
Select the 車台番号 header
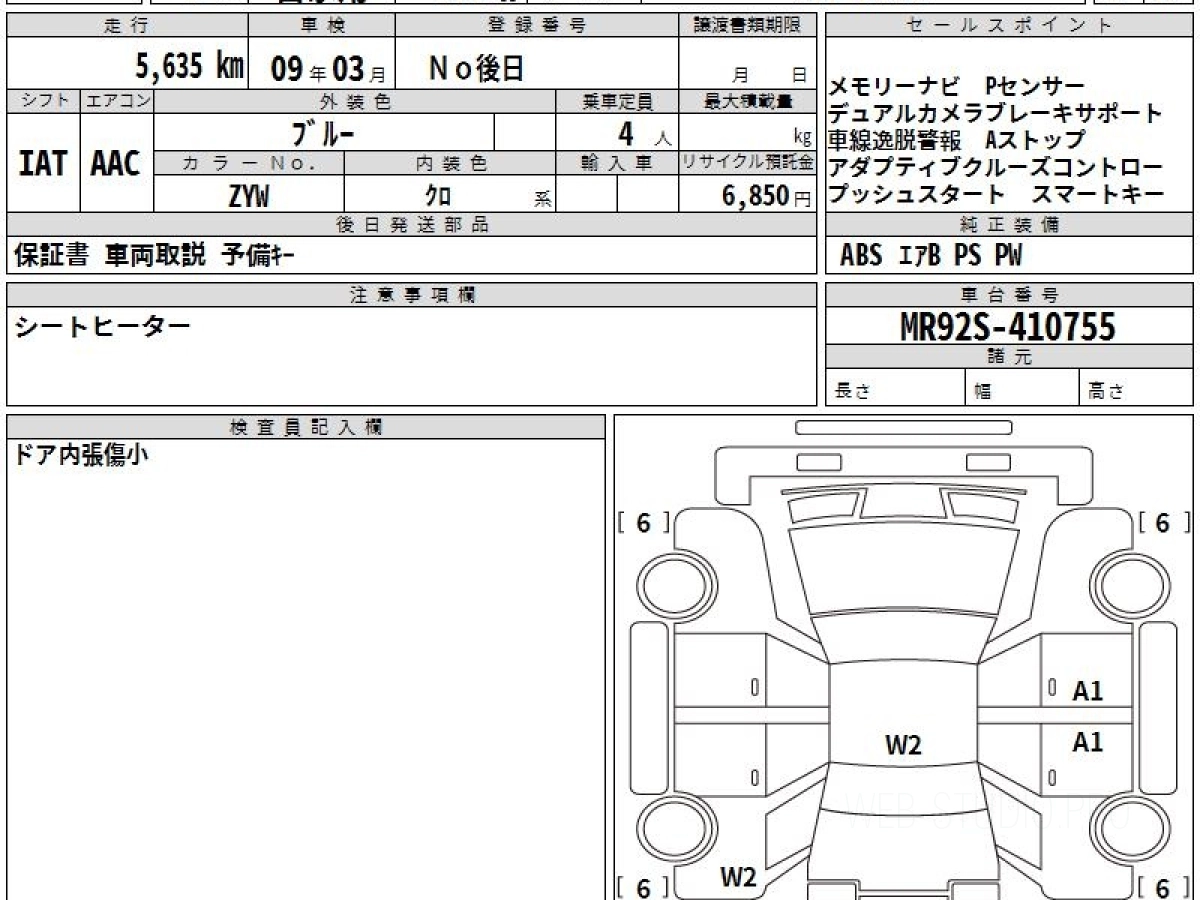1009,295
